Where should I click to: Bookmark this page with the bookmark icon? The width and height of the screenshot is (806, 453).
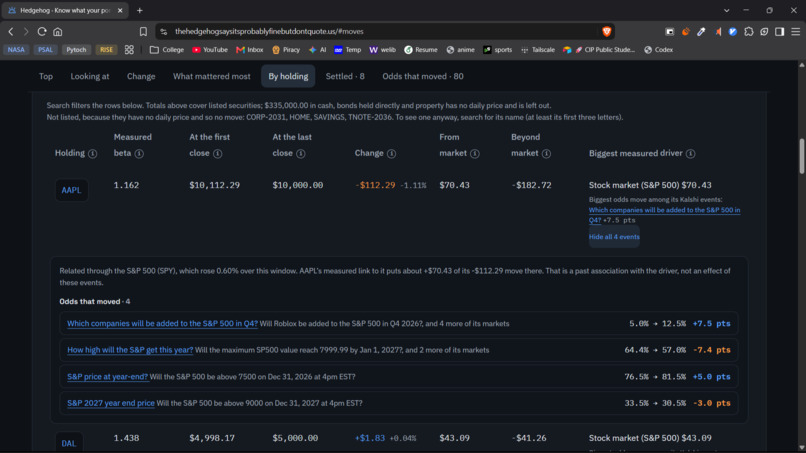click(x=143, y=31)
